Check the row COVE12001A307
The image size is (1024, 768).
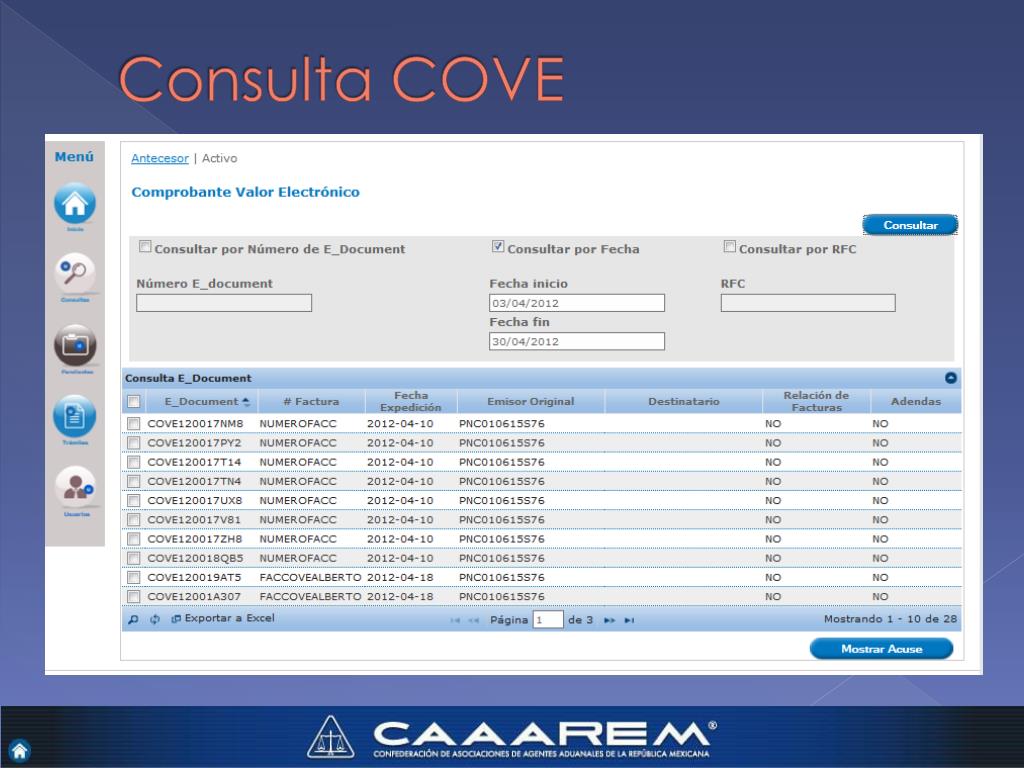coord(133,597)
